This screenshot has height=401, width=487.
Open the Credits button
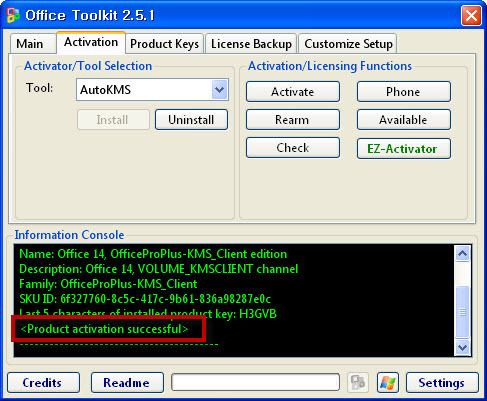[43, 382]
